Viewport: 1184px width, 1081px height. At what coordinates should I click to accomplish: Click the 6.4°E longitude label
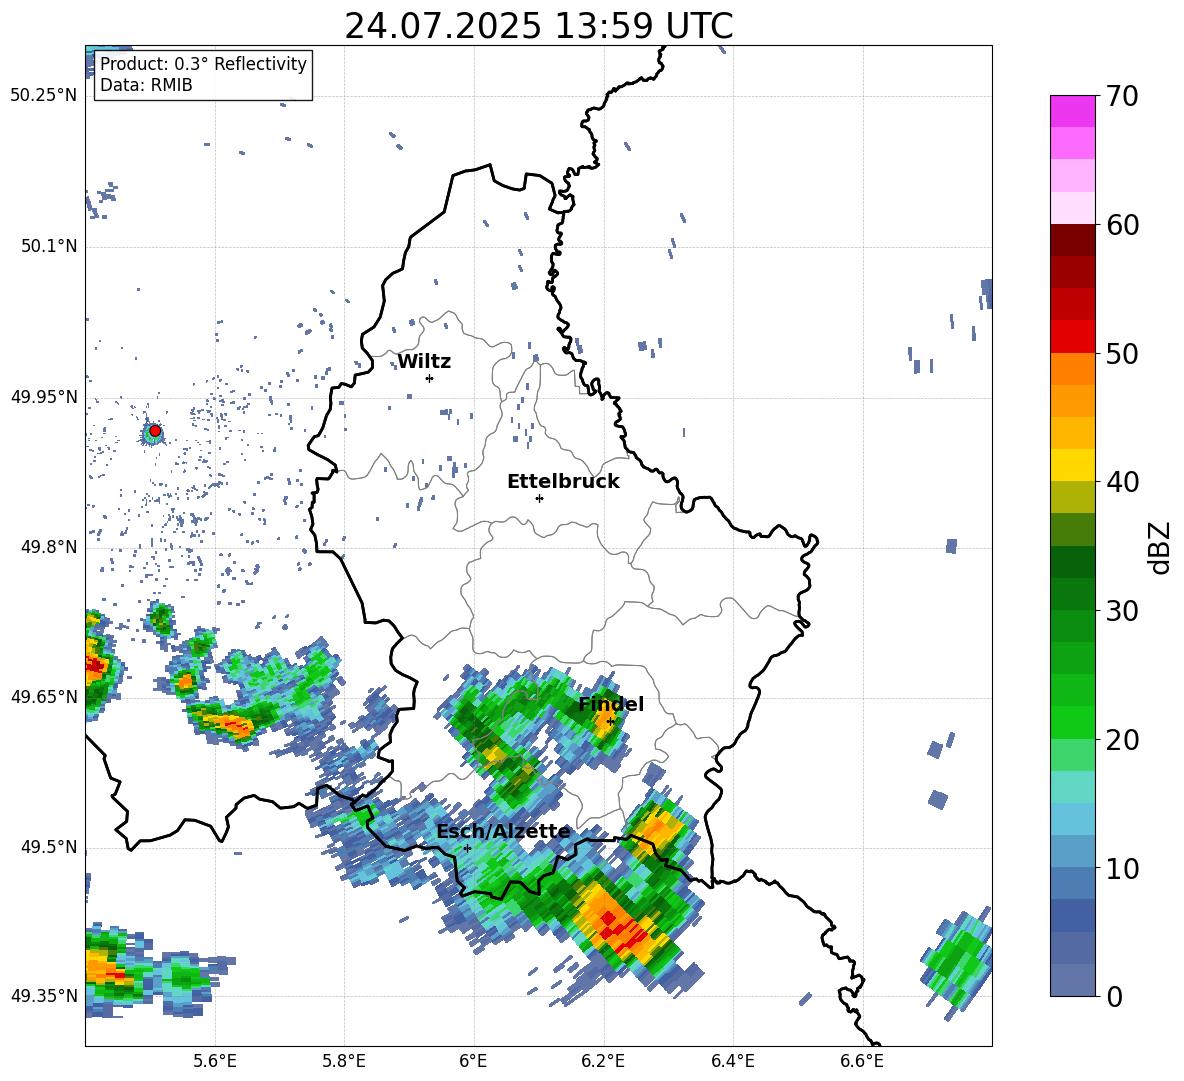point(732,1061)
